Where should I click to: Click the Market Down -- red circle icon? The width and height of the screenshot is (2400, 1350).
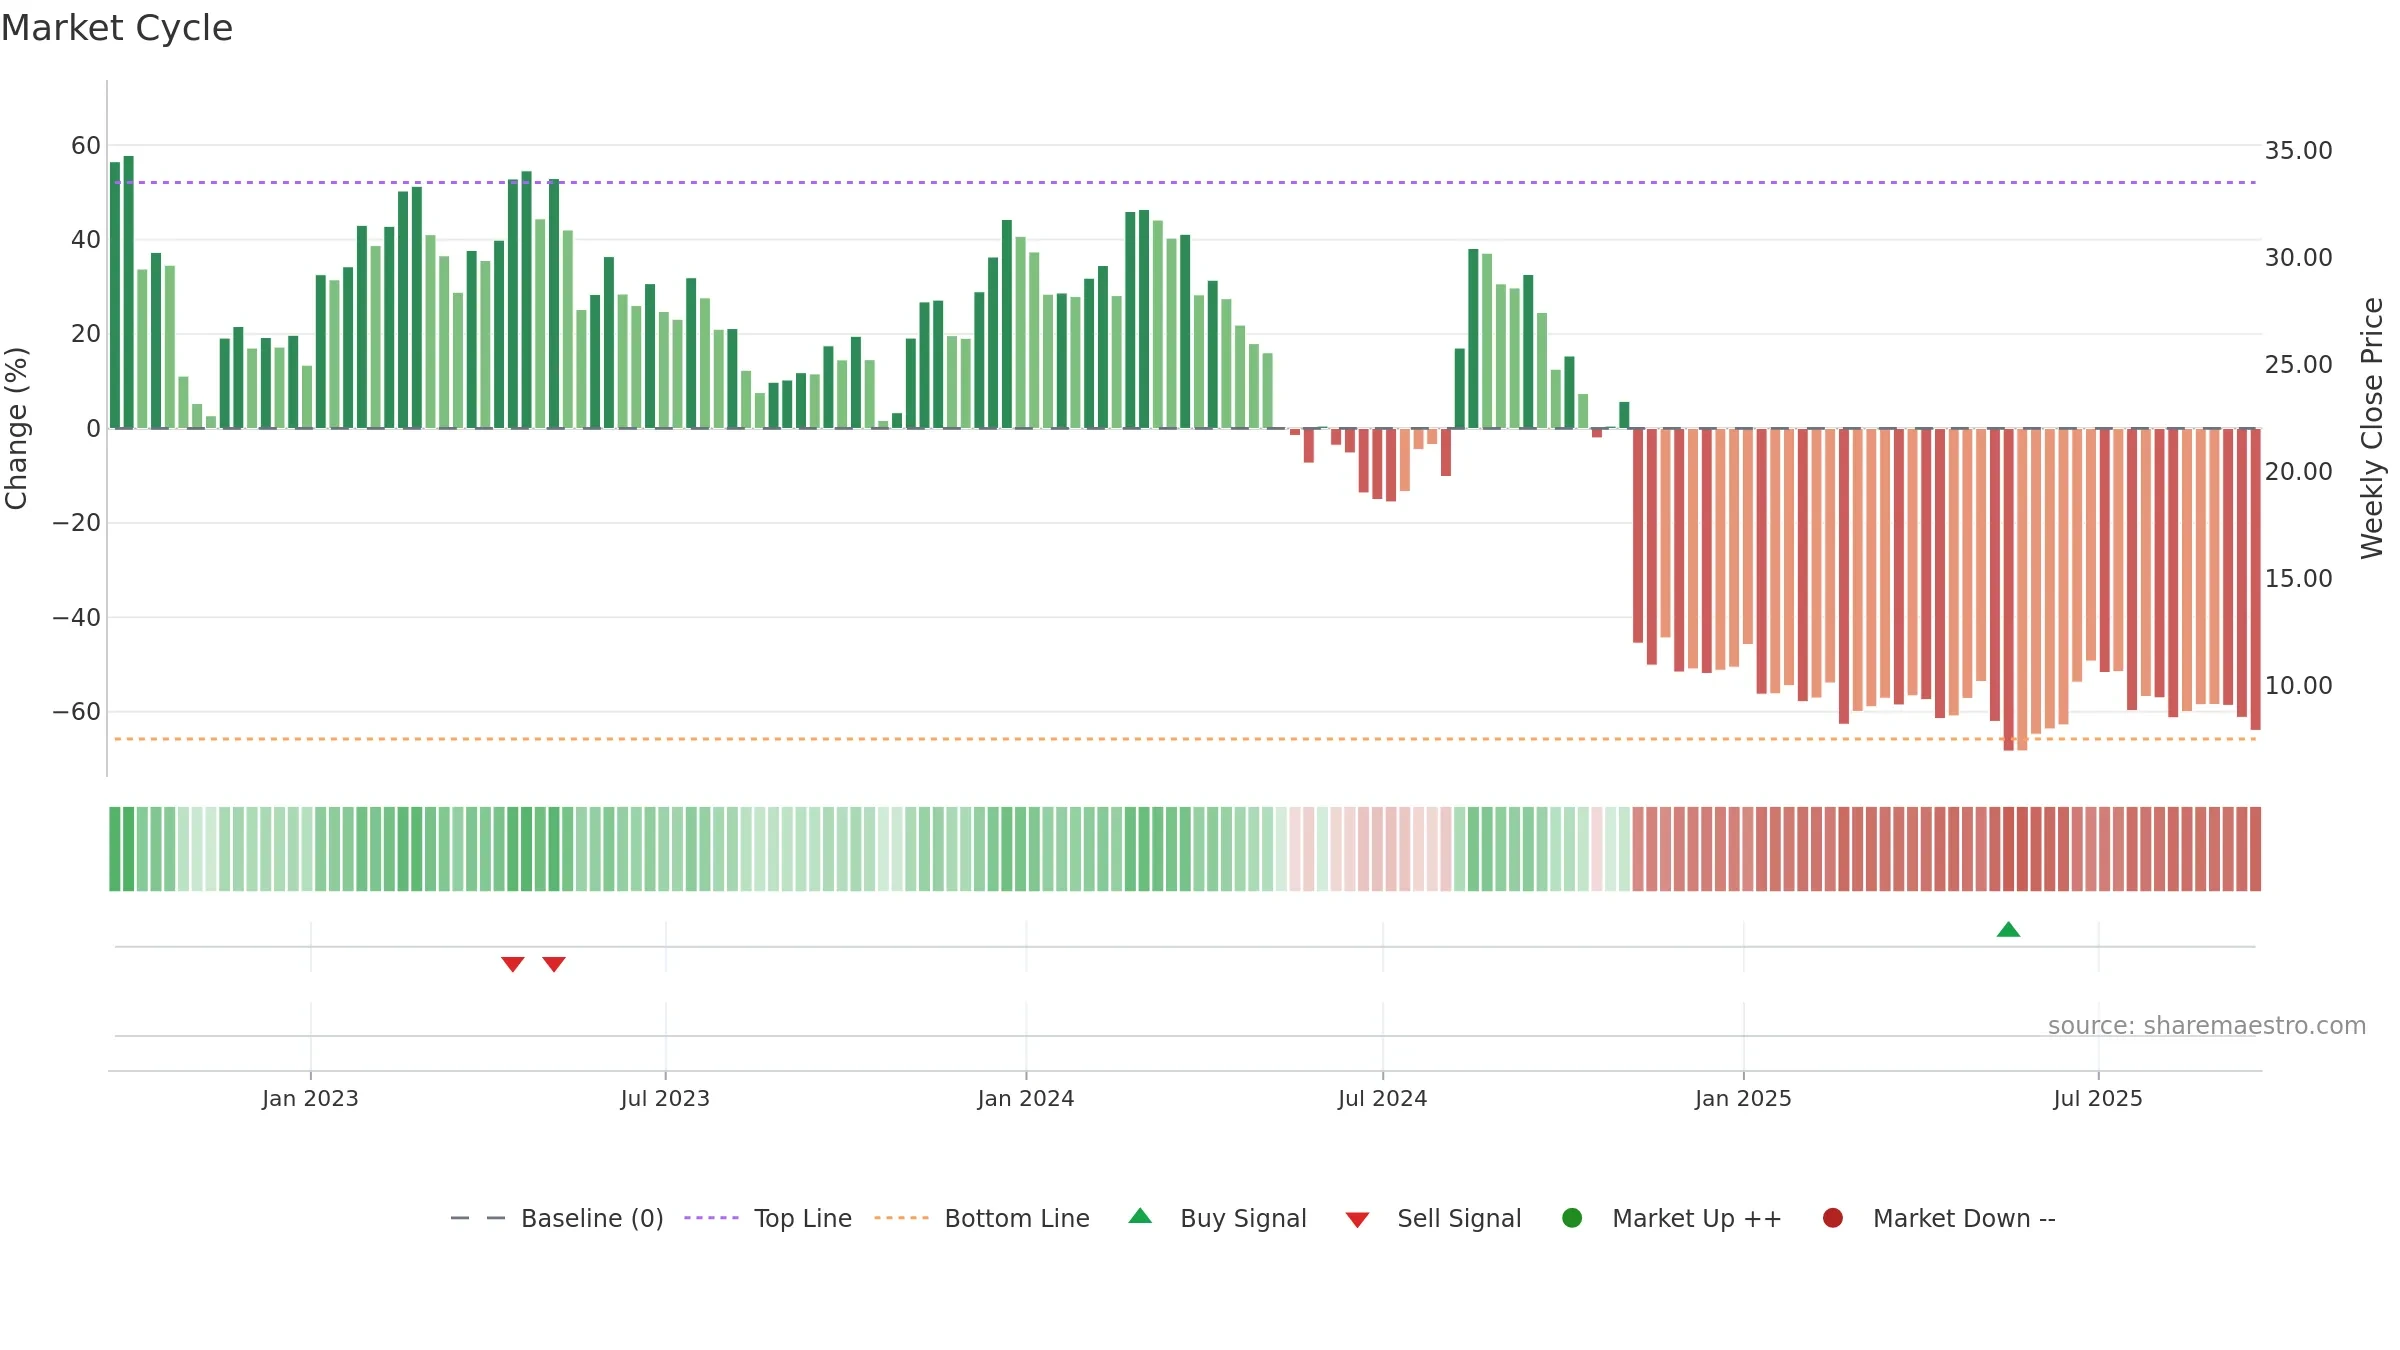point(1833,1218)
